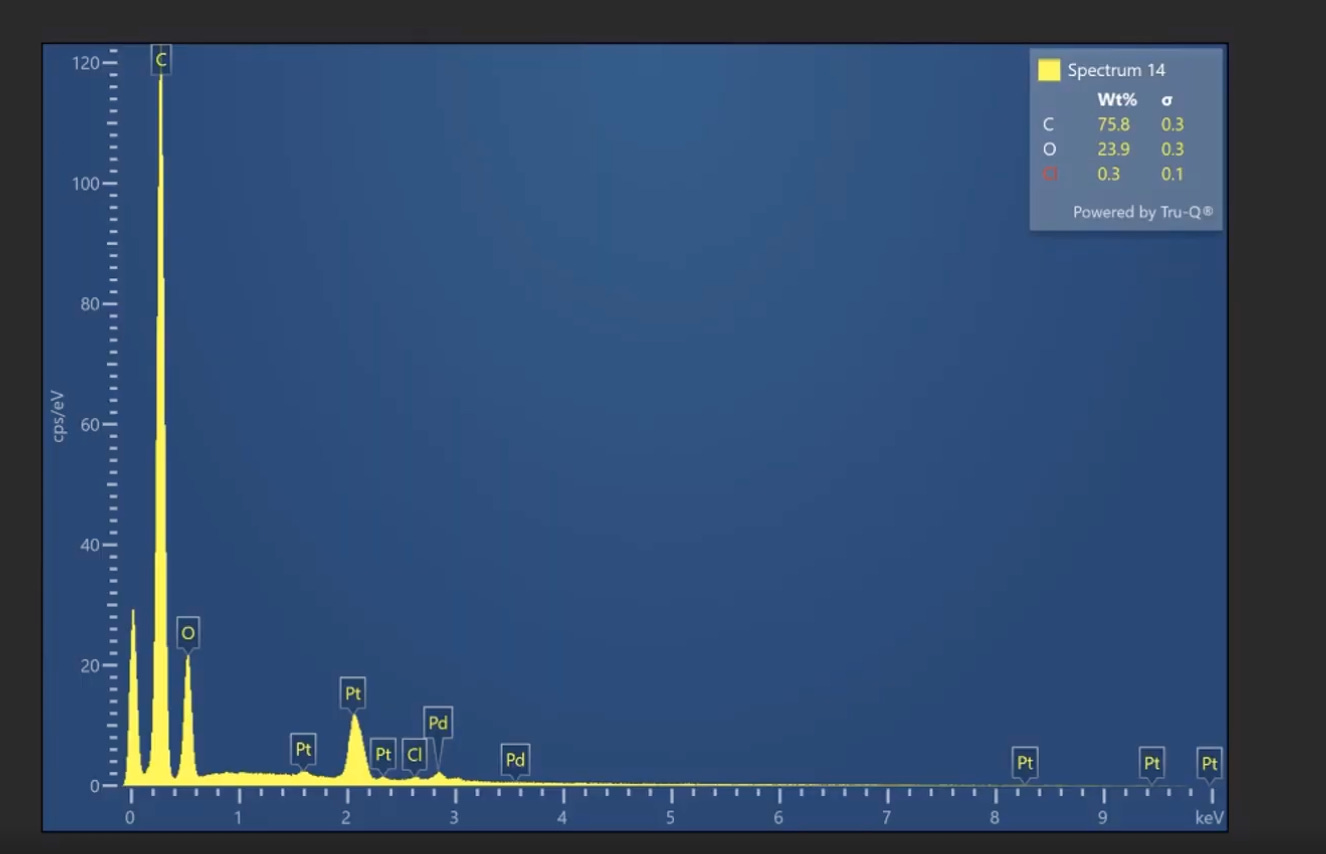
Task: Select the Pd label near 3.6 keV
Action: tap(515, 760)
